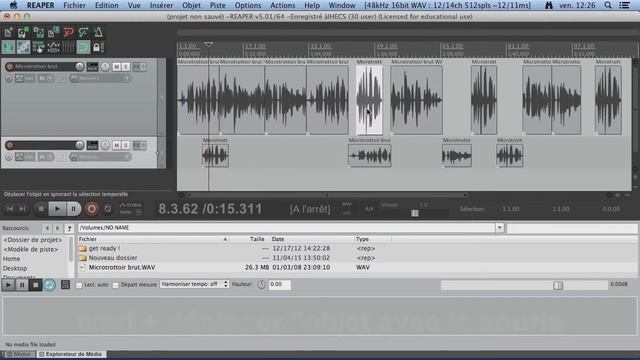
Task: Open the Fichier menu
Action: coord(74,5)
